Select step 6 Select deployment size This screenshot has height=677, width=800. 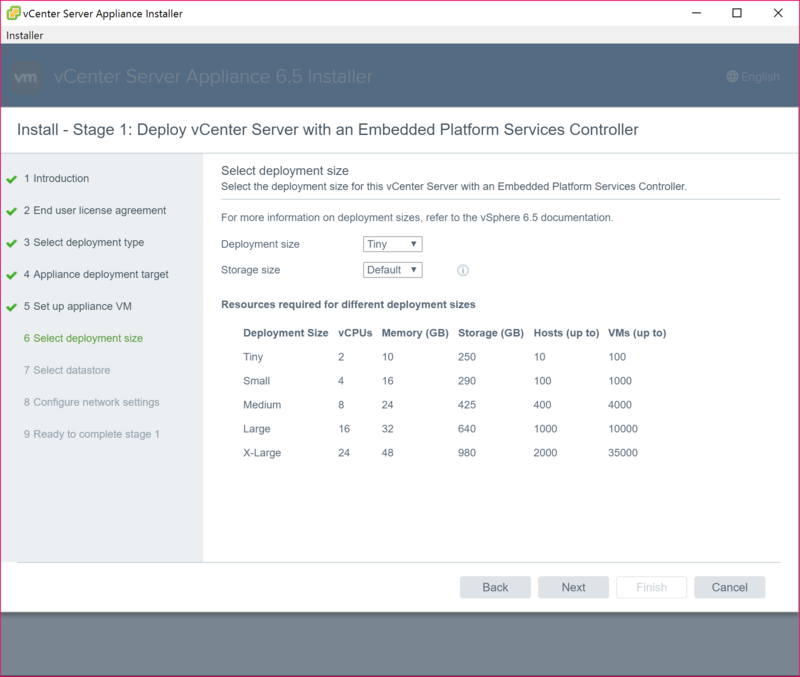(x=83, y=338)
